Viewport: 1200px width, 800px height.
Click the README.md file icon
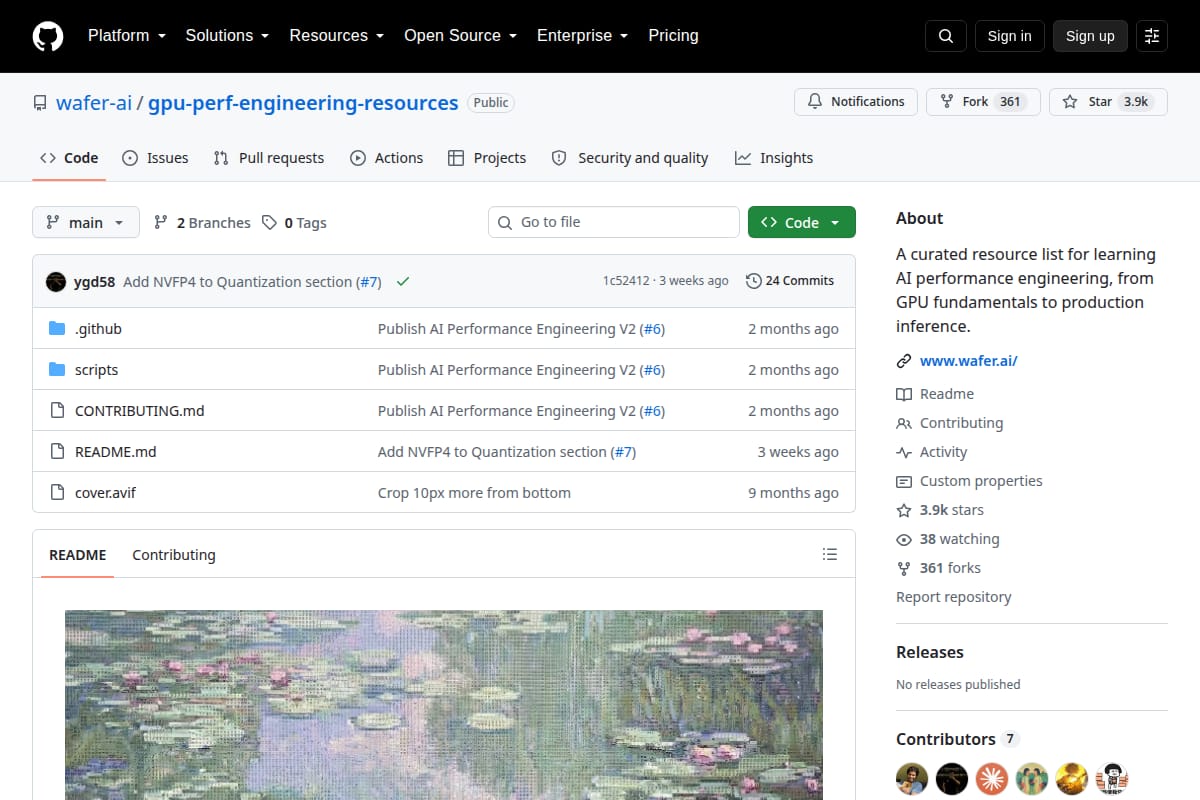57,452
